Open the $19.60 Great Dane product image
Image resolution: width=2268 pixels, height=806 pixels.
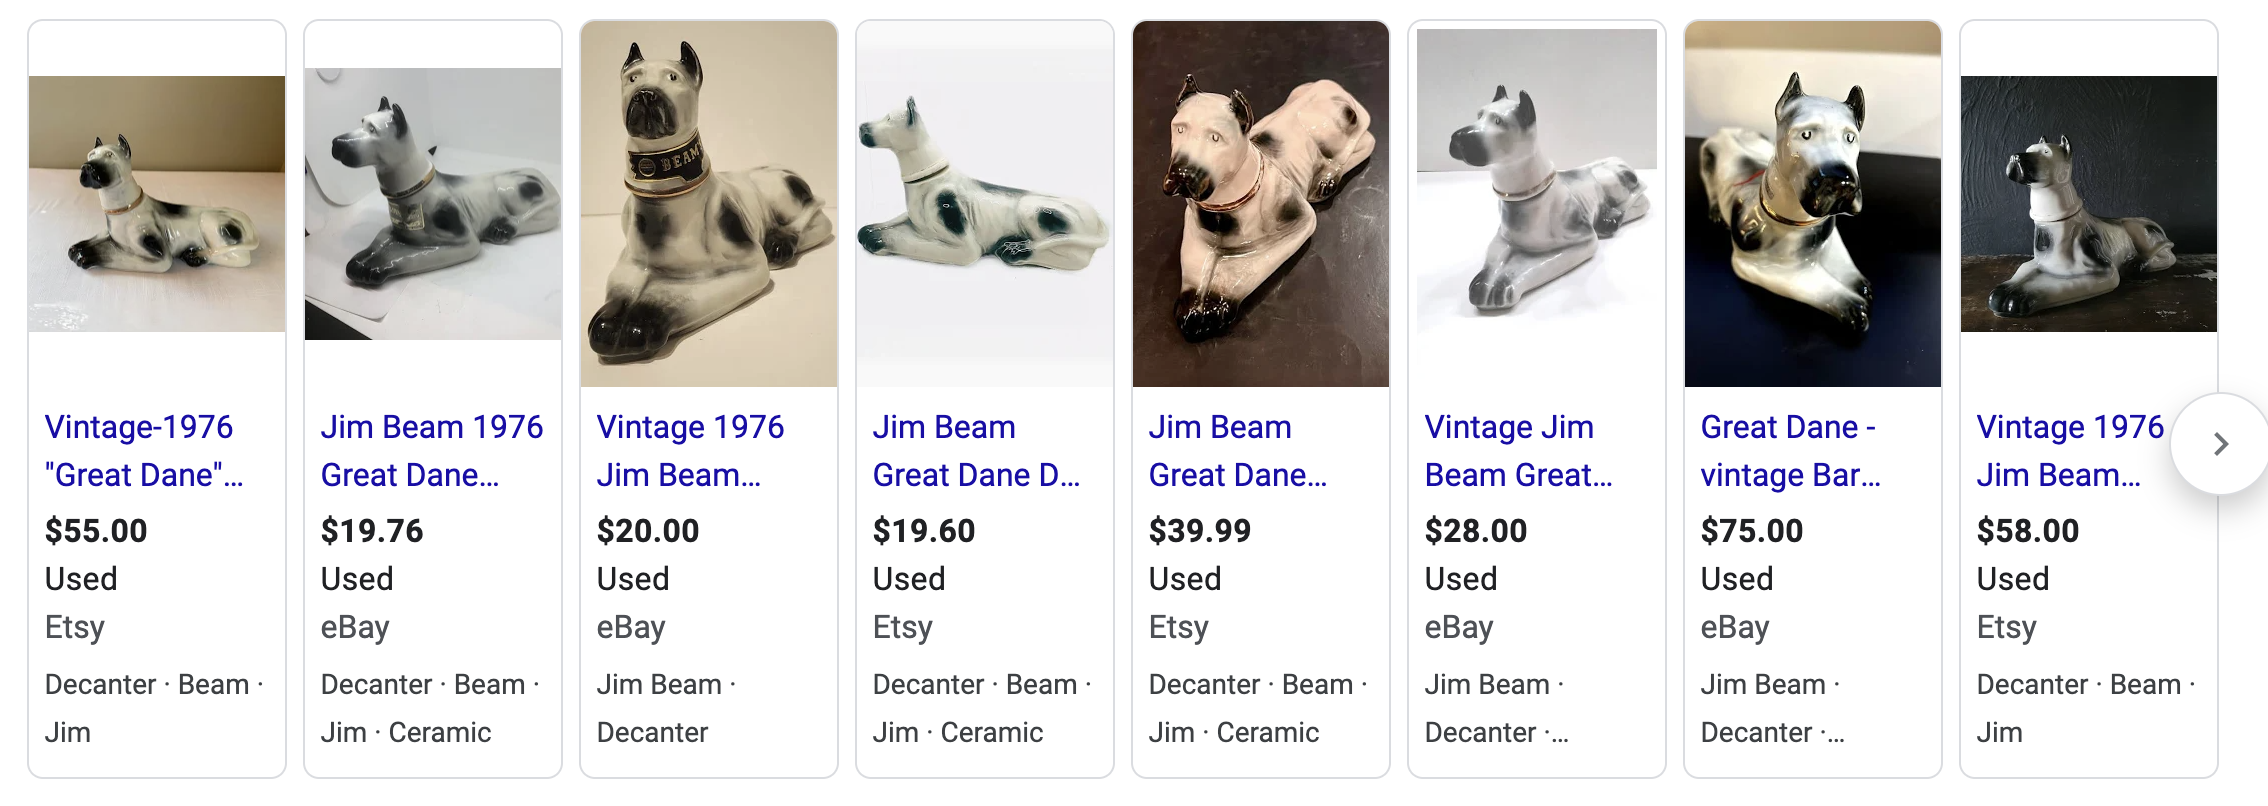[985, 204]
